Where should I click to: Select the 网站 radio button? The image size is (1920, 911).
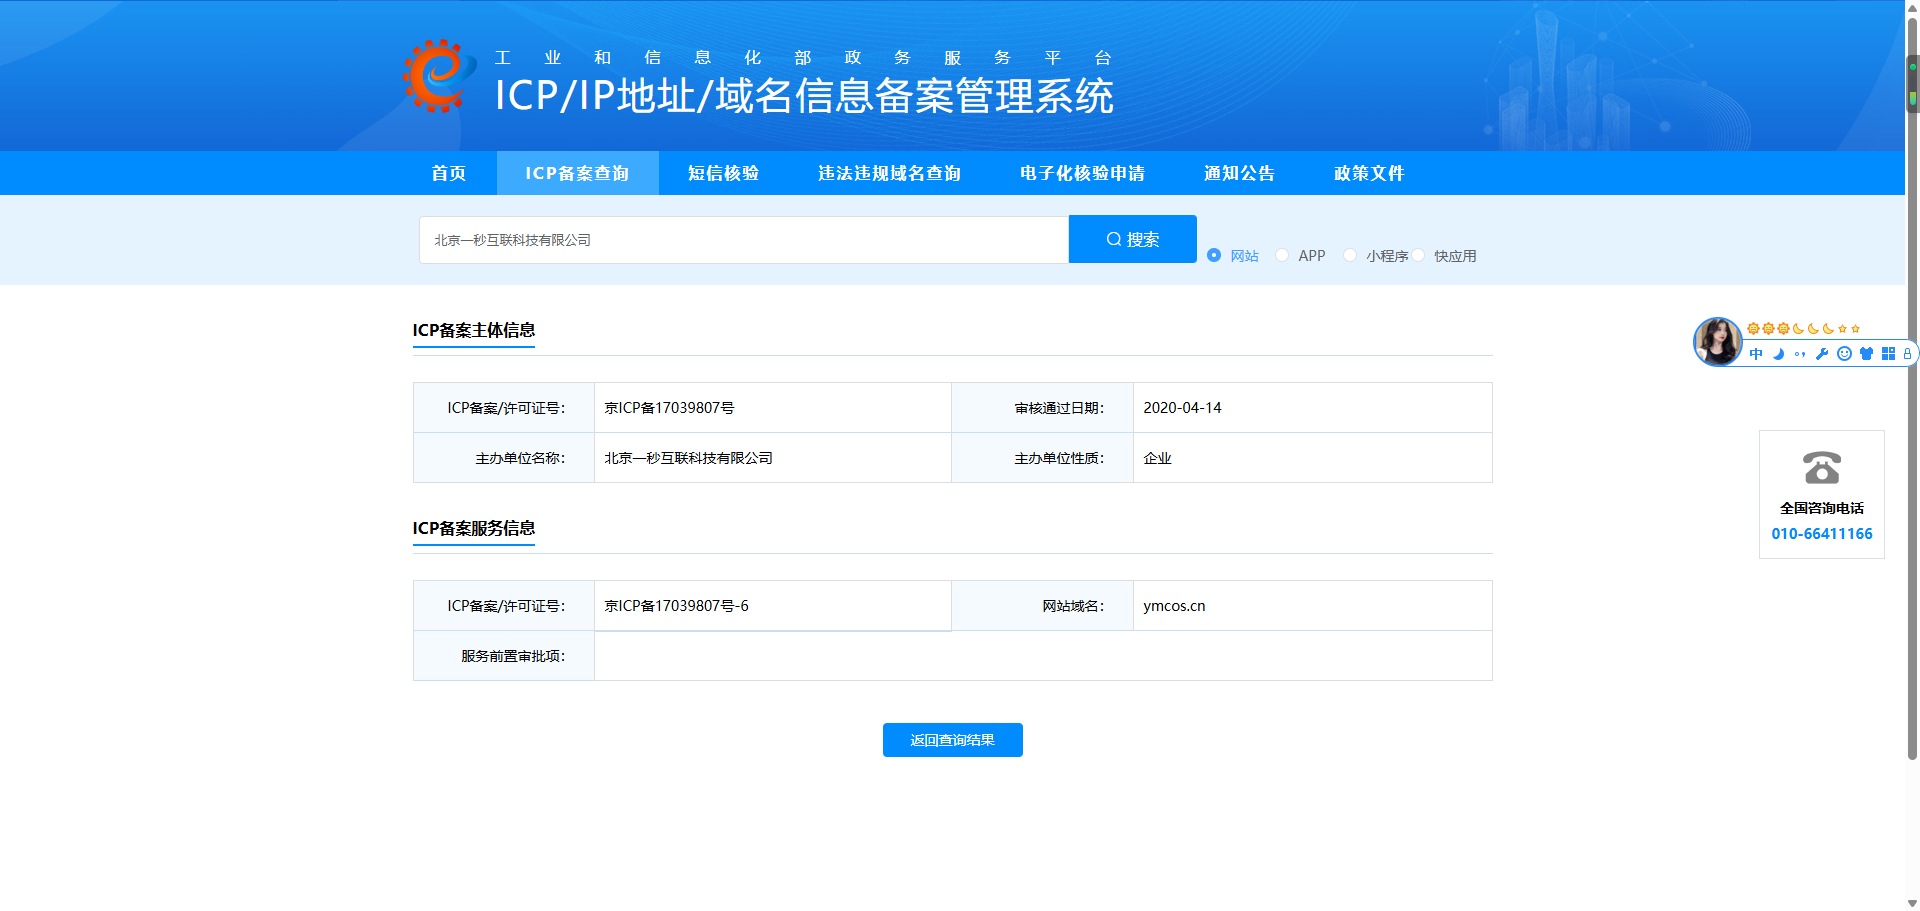point(1214,256)
